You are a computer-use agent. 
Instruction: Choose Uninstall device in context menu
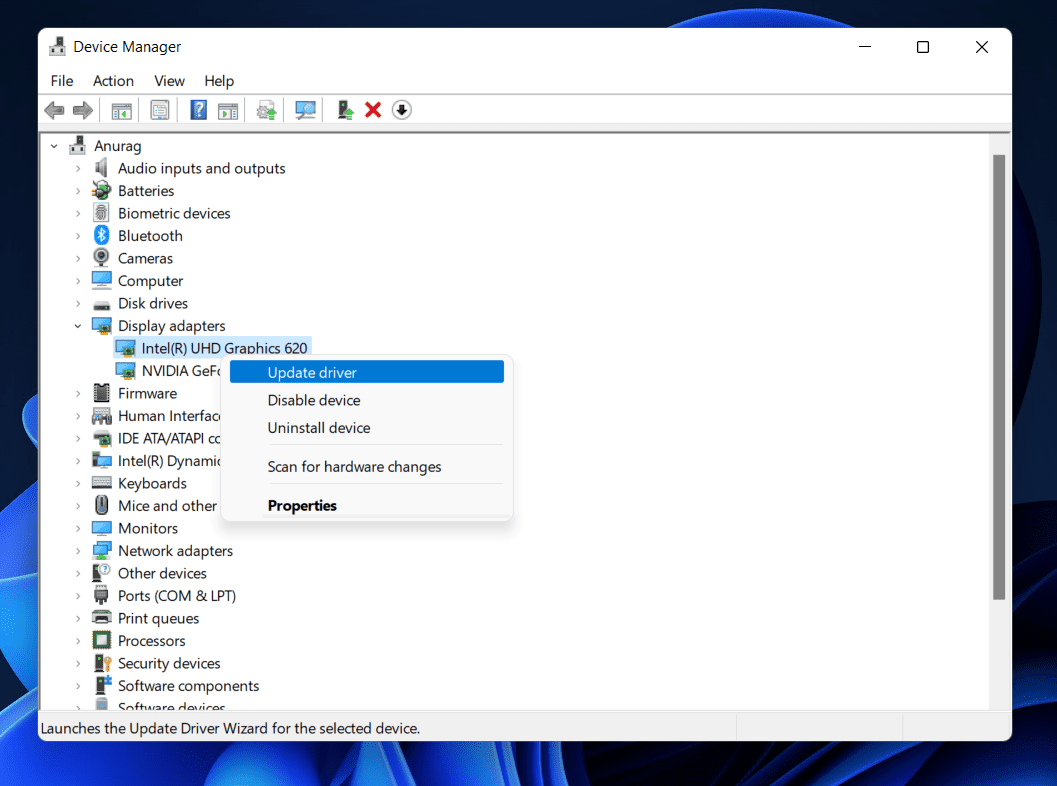tap(319, 427)
